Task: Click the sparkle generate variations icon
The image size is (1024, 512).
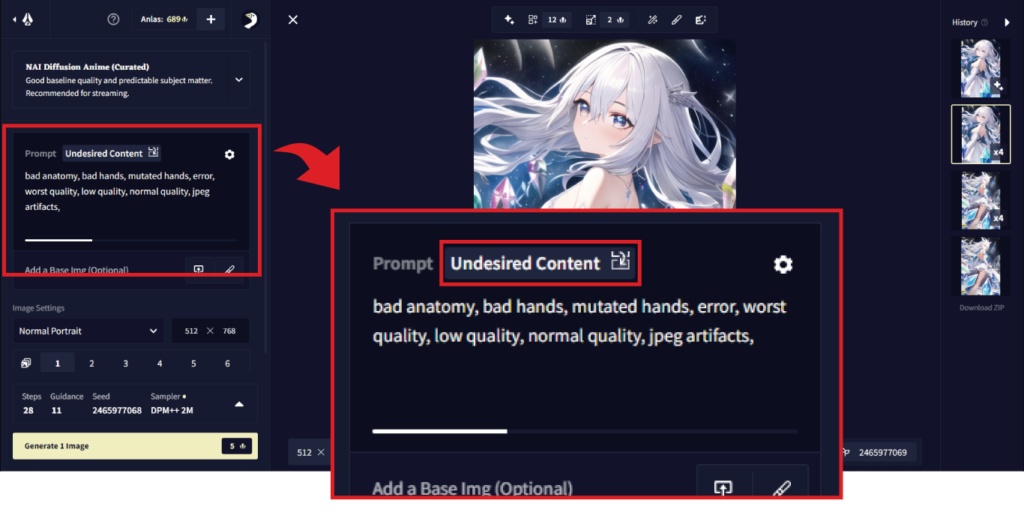Action: coord(509,20)
